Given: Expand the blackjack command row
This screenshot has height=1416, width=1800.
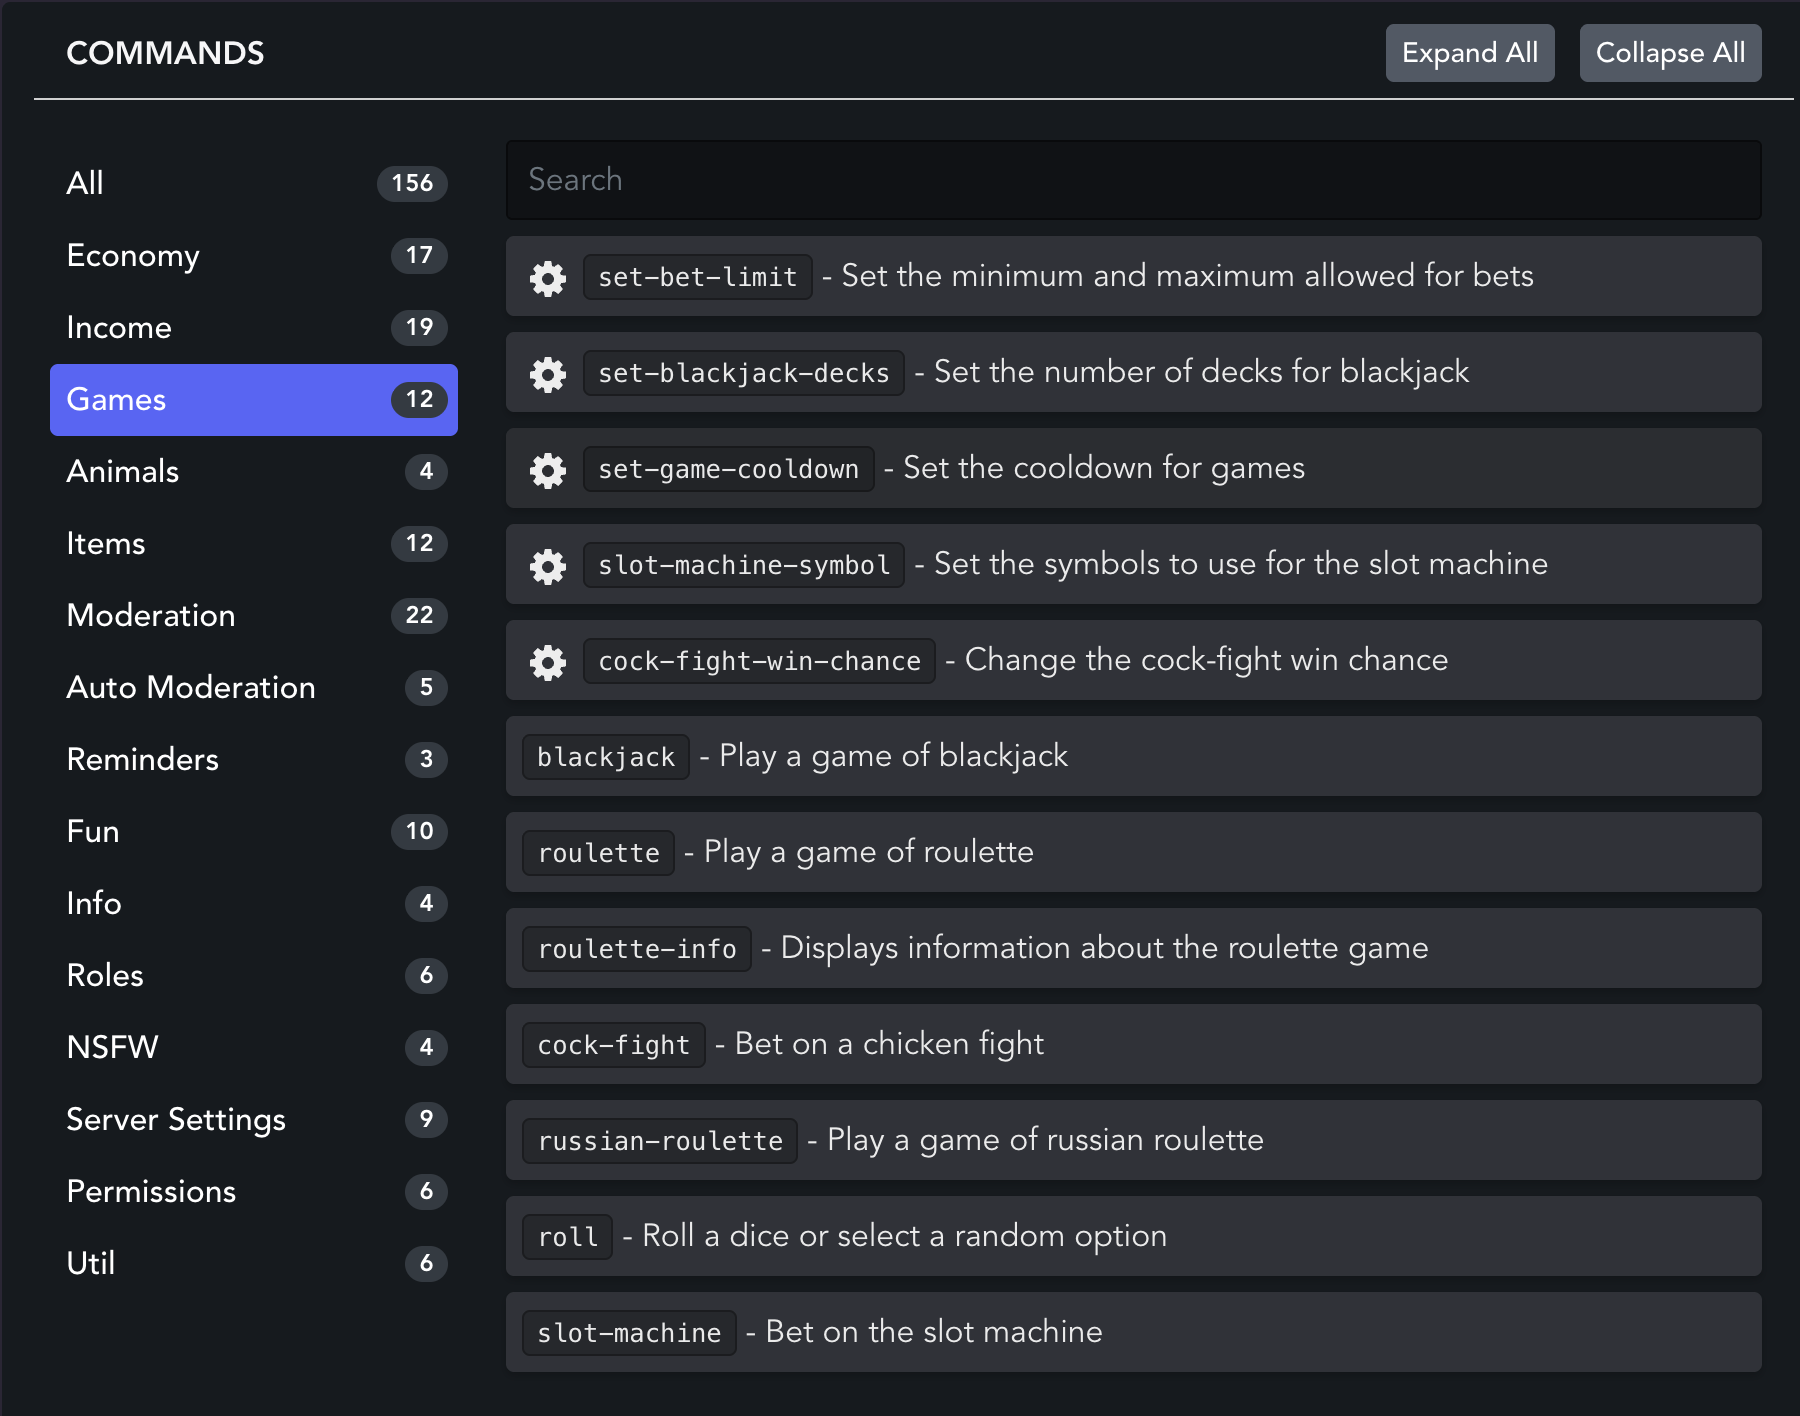Looking at the screenshot, I should tap(1132, 756).
